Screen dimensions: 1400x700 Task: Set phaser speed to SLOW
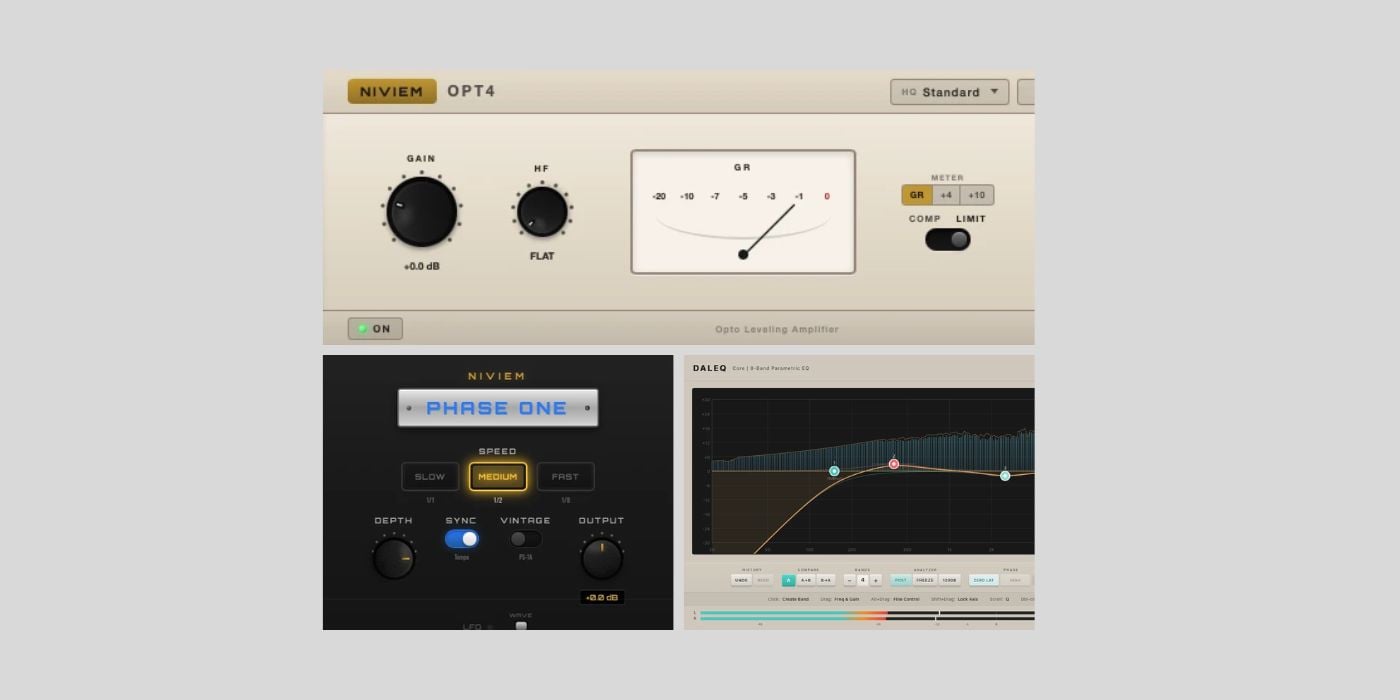[430, 477]
